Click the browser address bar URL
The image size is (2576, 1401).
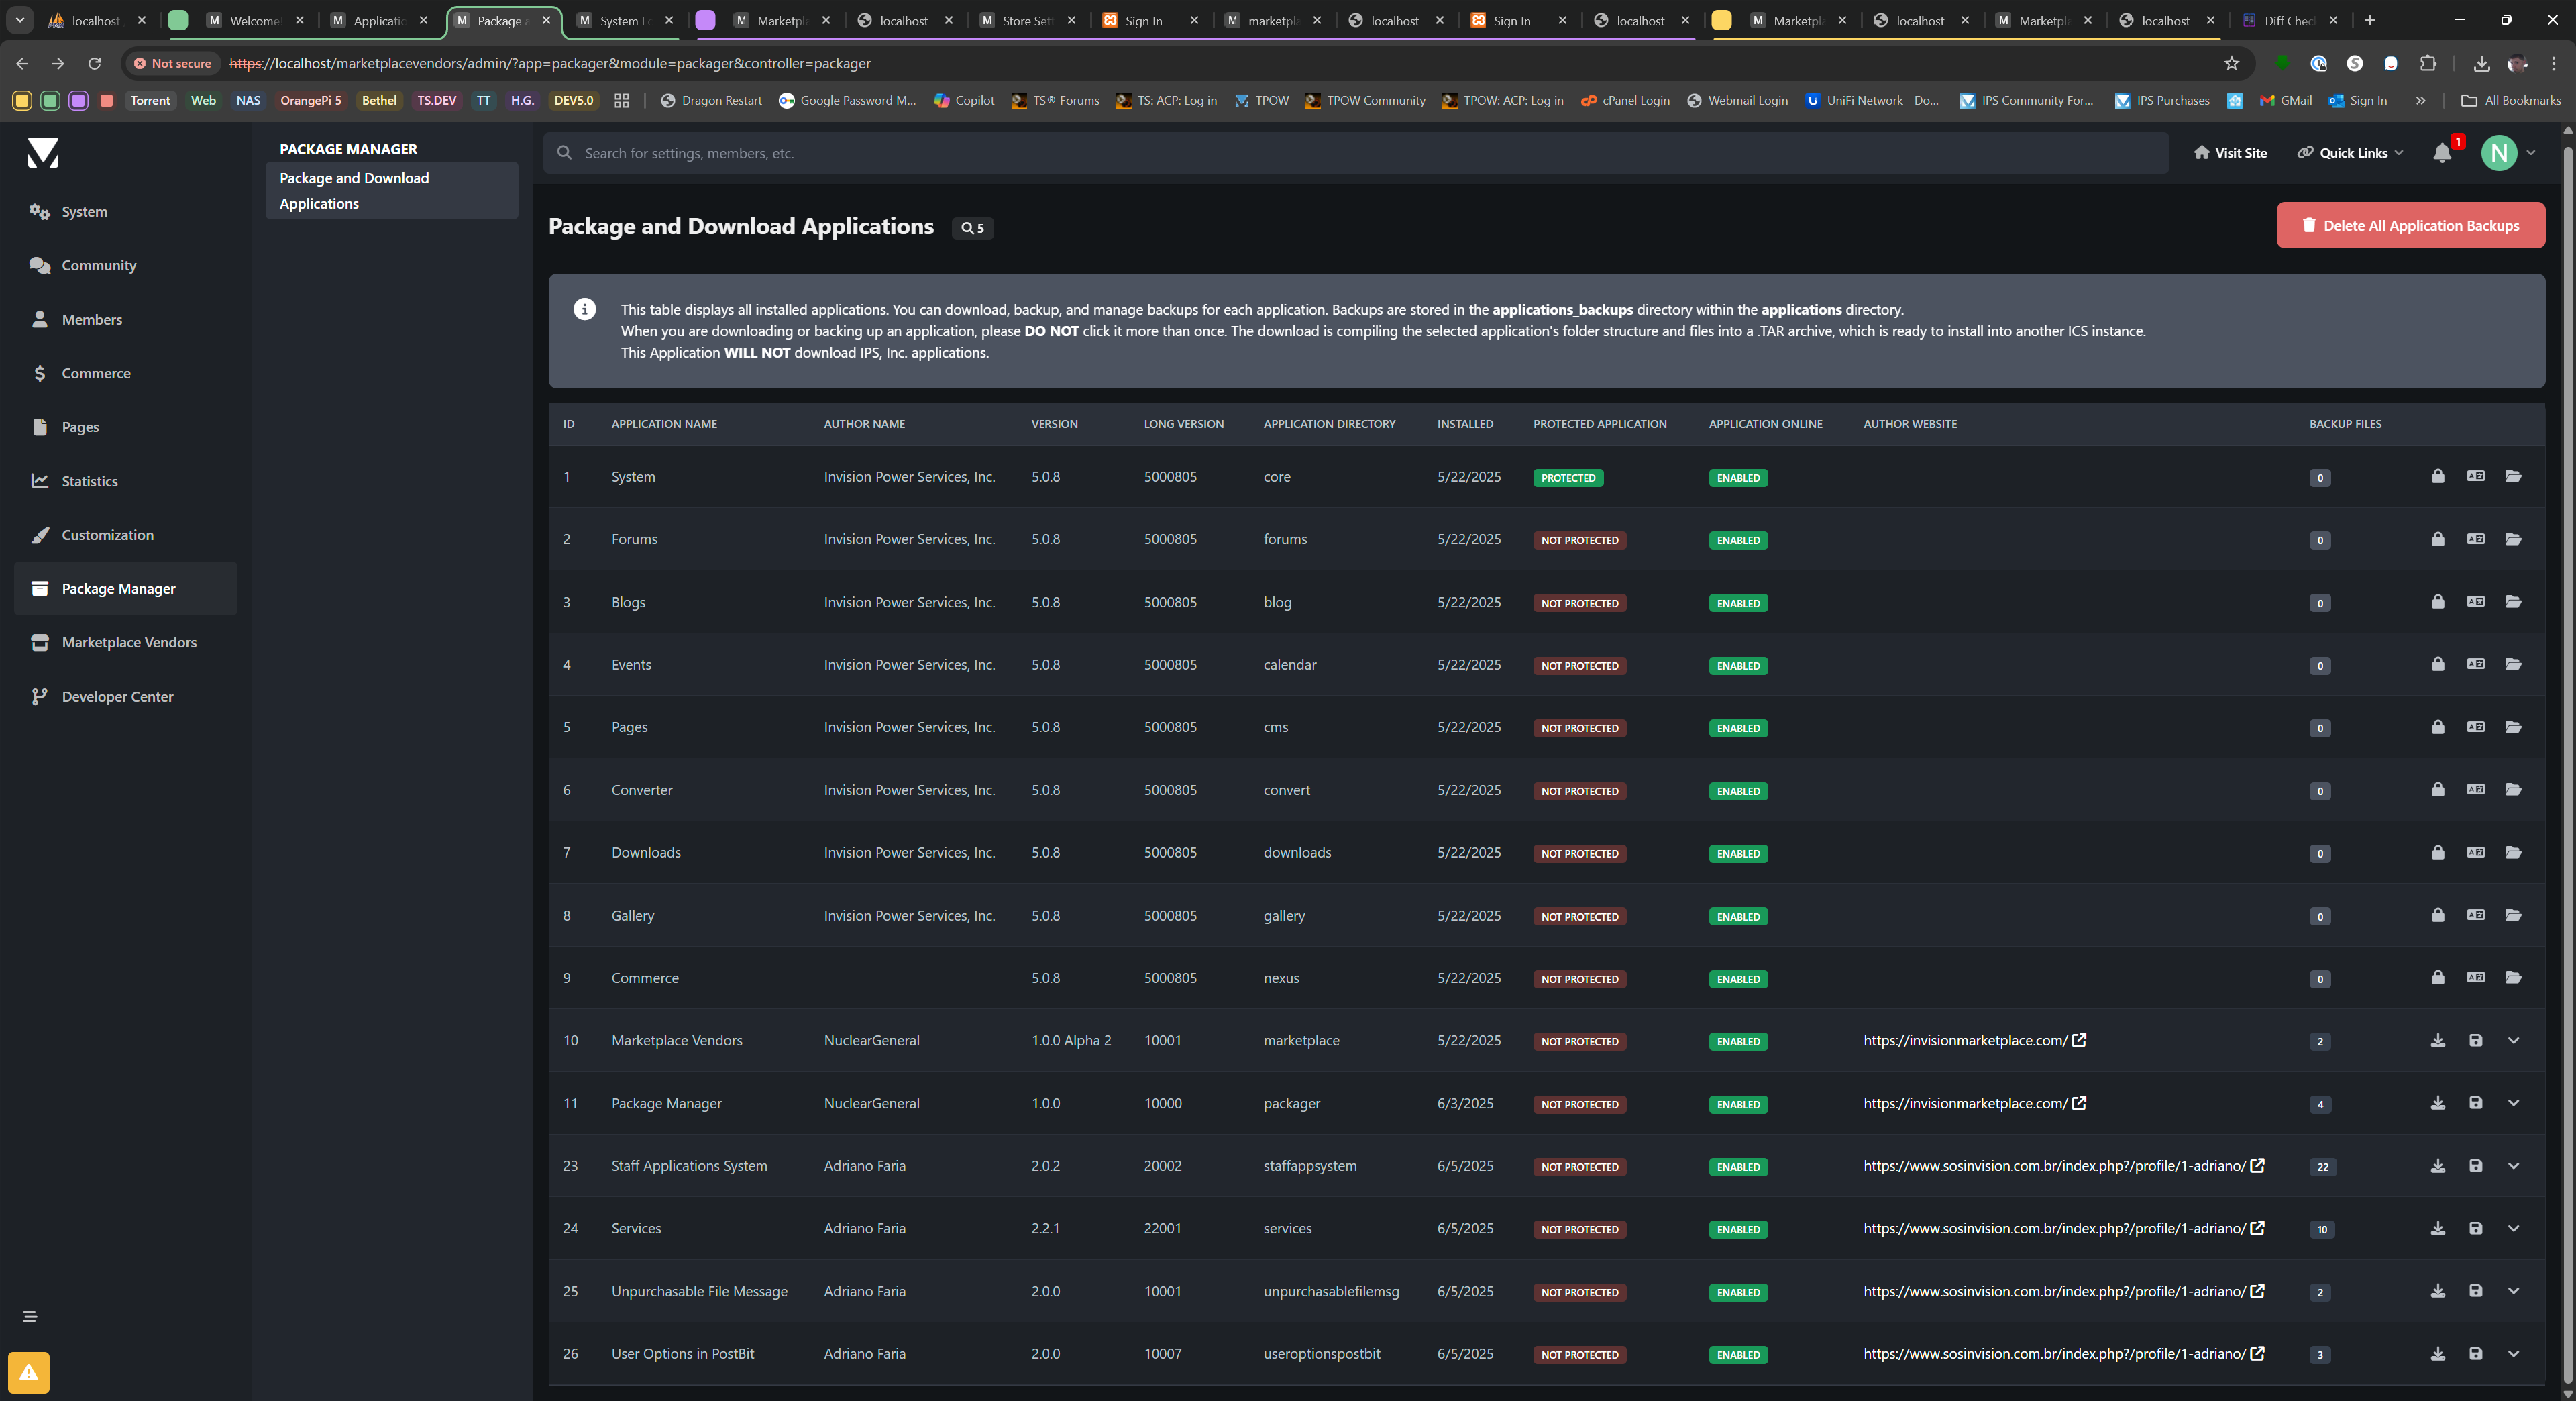coord(550,63)
